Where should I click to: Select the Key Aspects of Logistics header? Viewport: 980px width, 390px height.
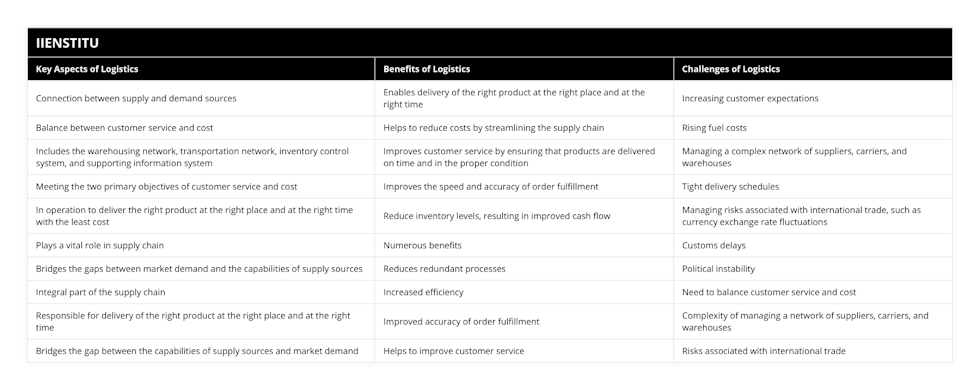point(87,69)
